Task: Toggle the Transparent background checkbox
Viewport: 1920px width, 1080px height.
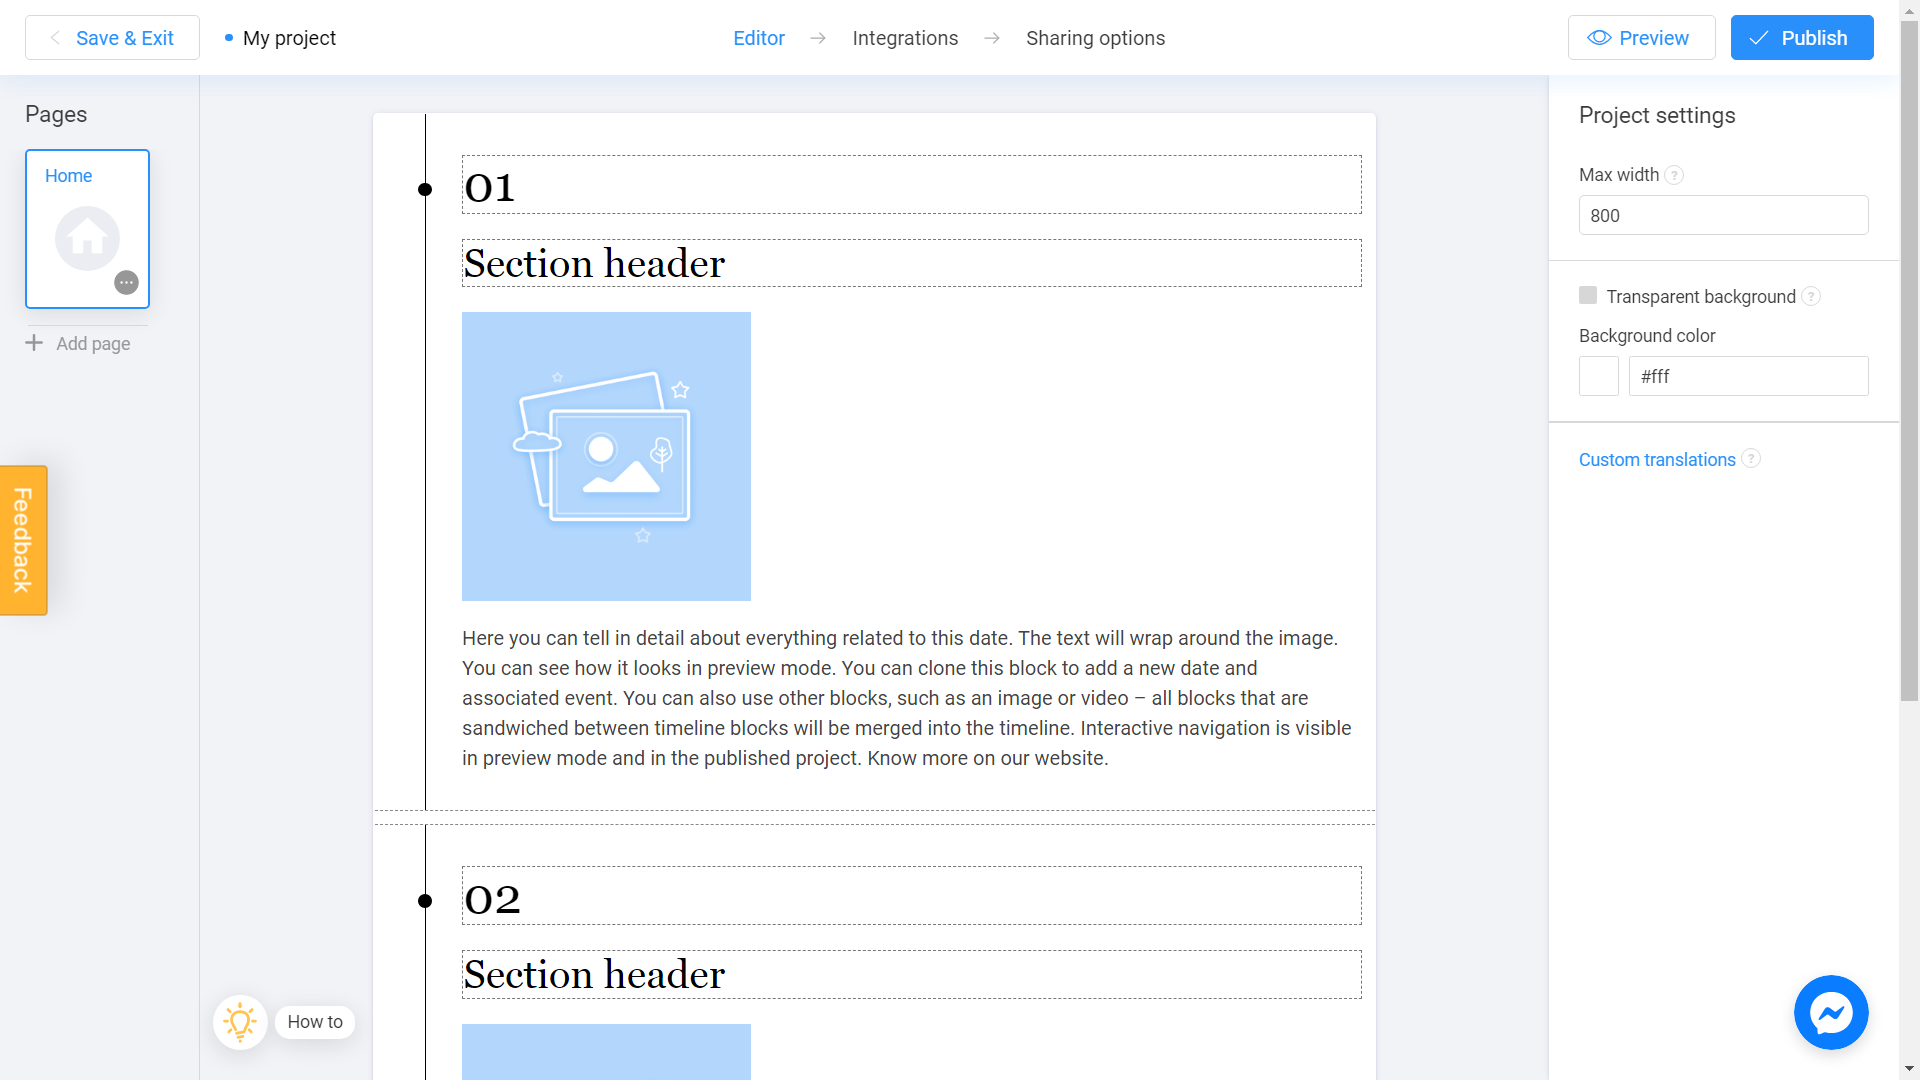Action: [1588, 295]
